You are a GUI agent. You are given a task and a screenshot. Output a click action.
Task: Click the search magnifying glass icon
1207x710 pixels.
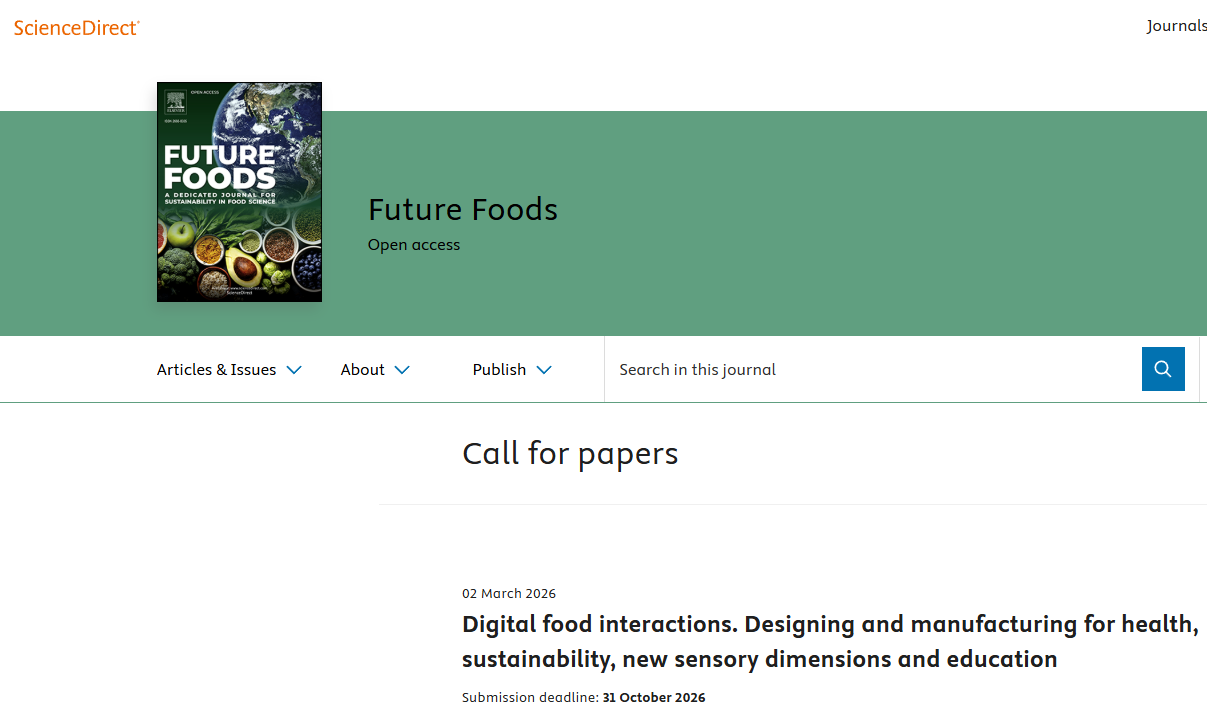pyautogui.click(x=1163, y=369)
